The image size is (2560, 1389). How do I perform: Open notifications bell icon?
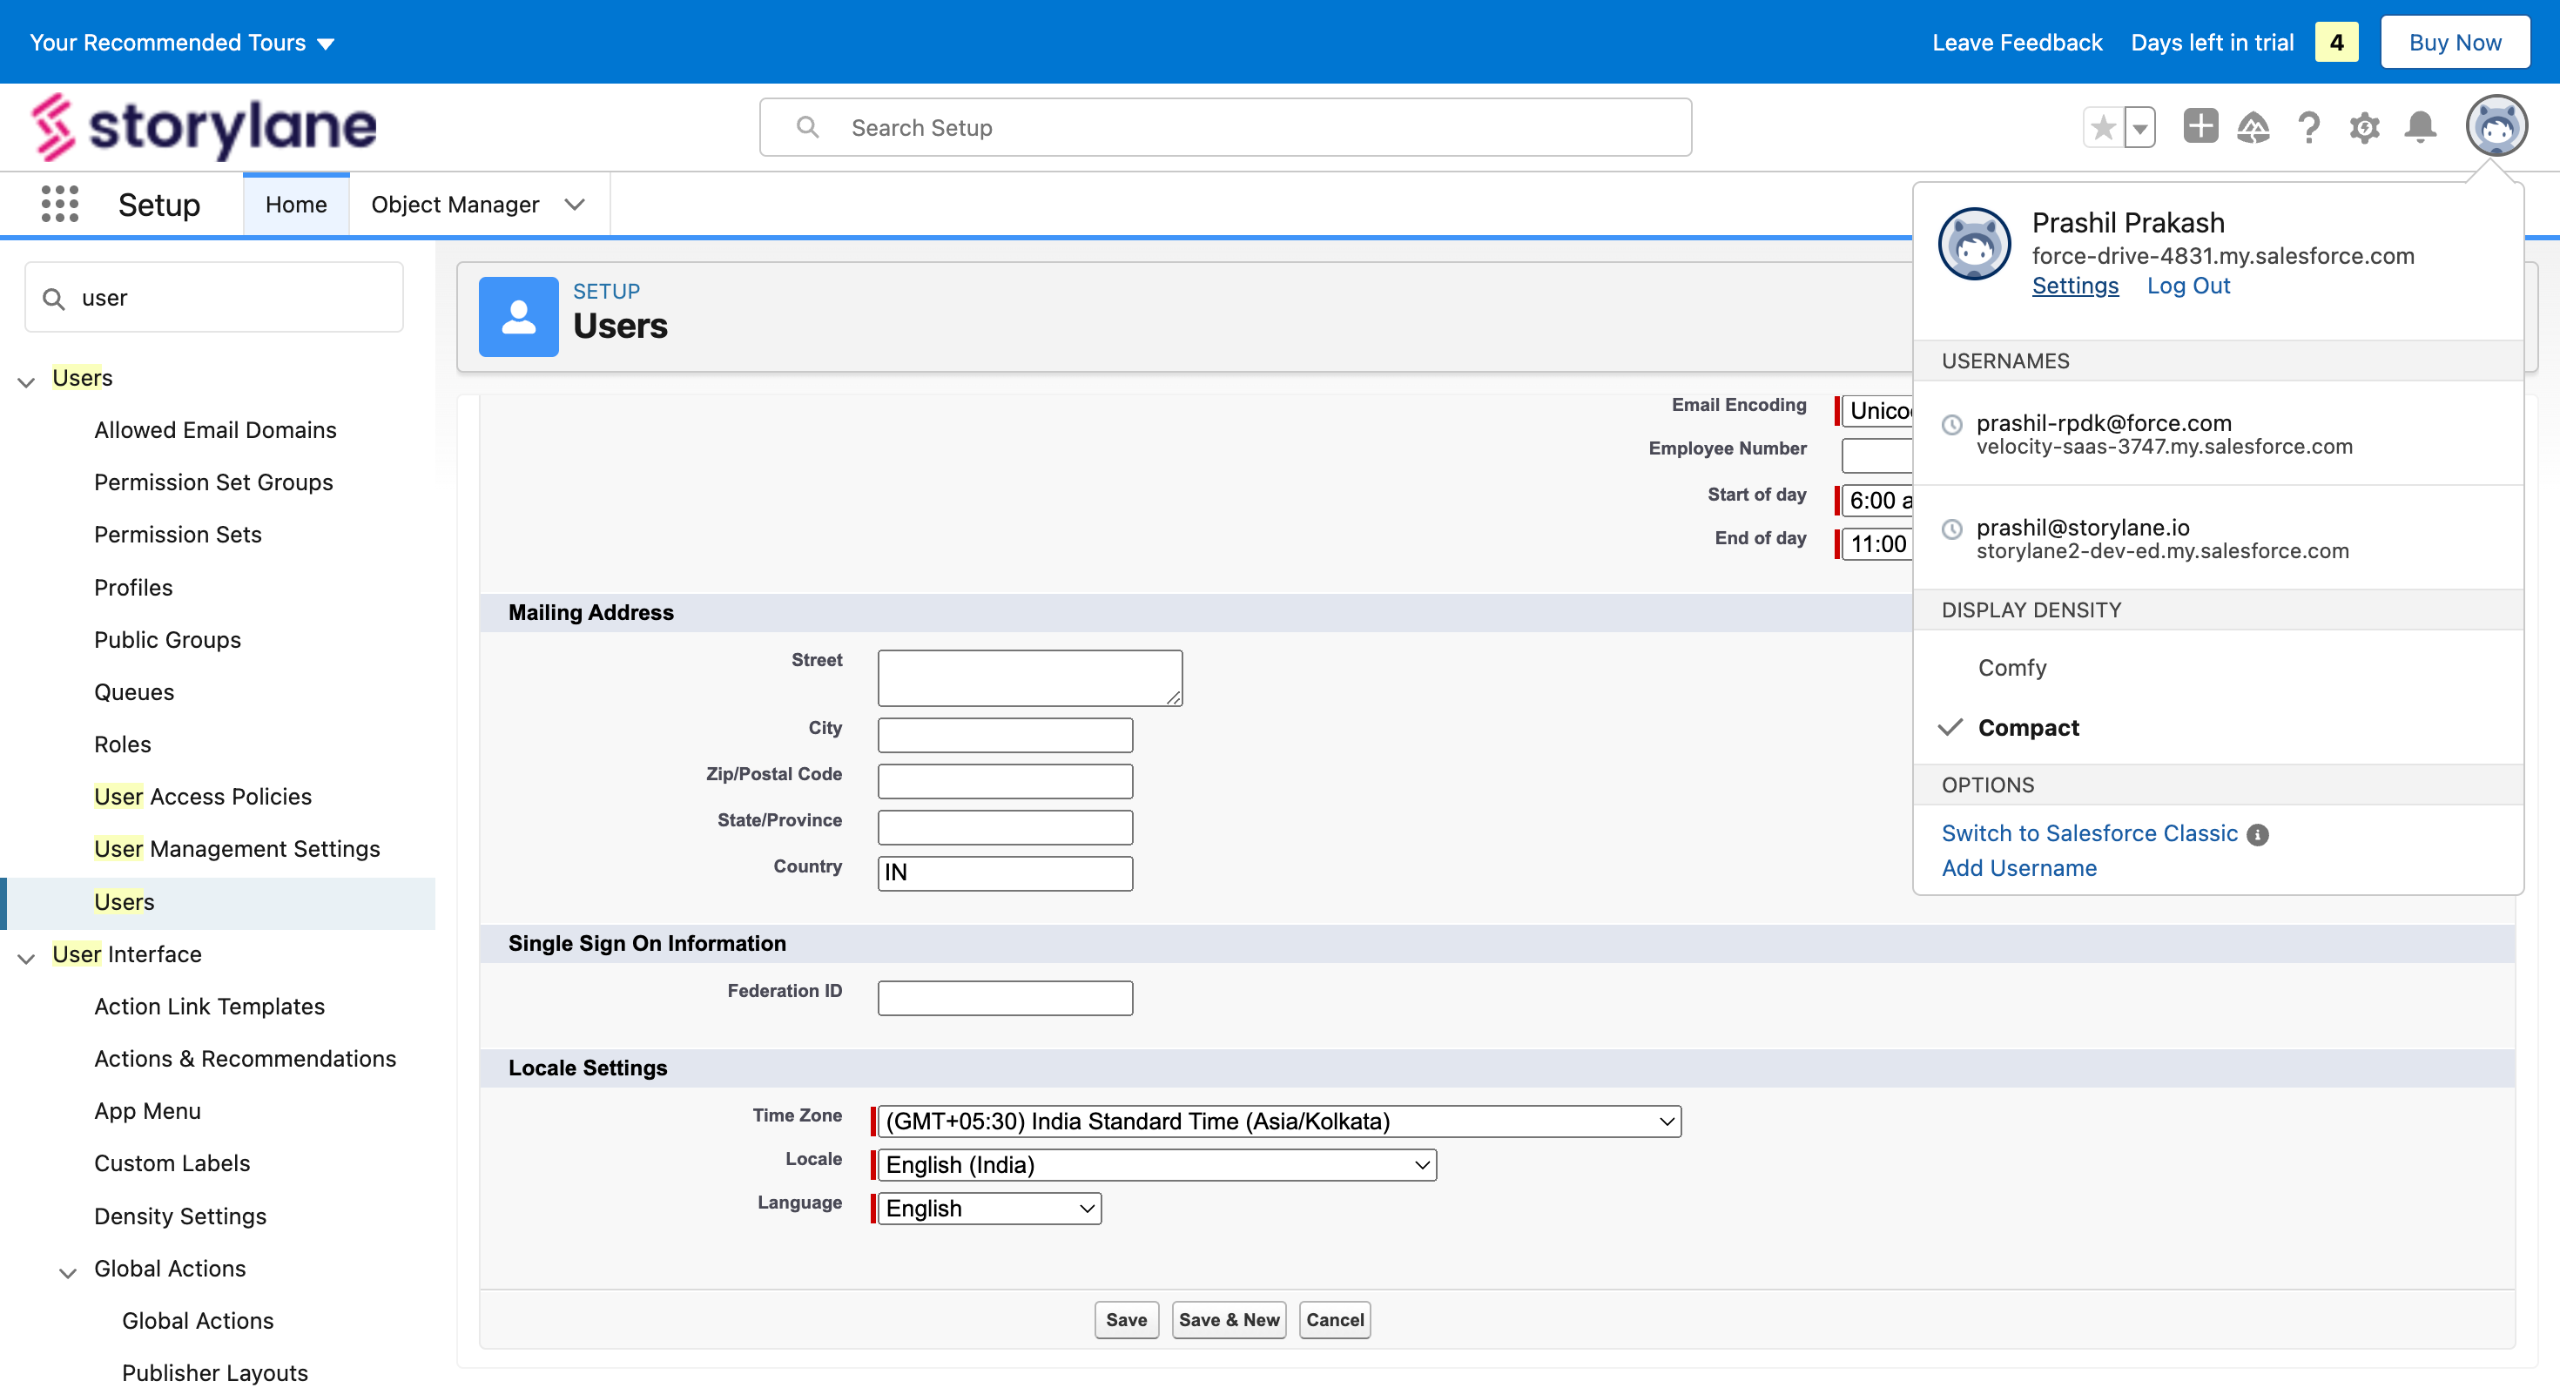[2420, 128]
